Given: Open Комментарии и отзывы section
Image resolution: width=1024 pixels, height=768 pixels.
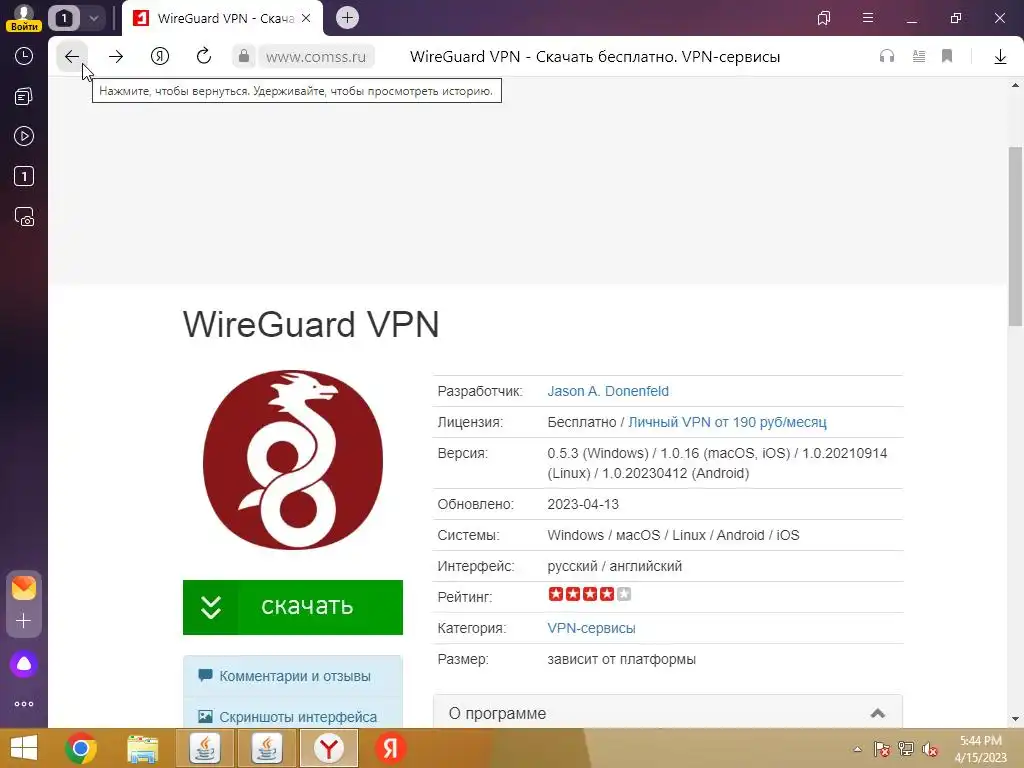Looking at the screenshot, I should tap(293, 676).
